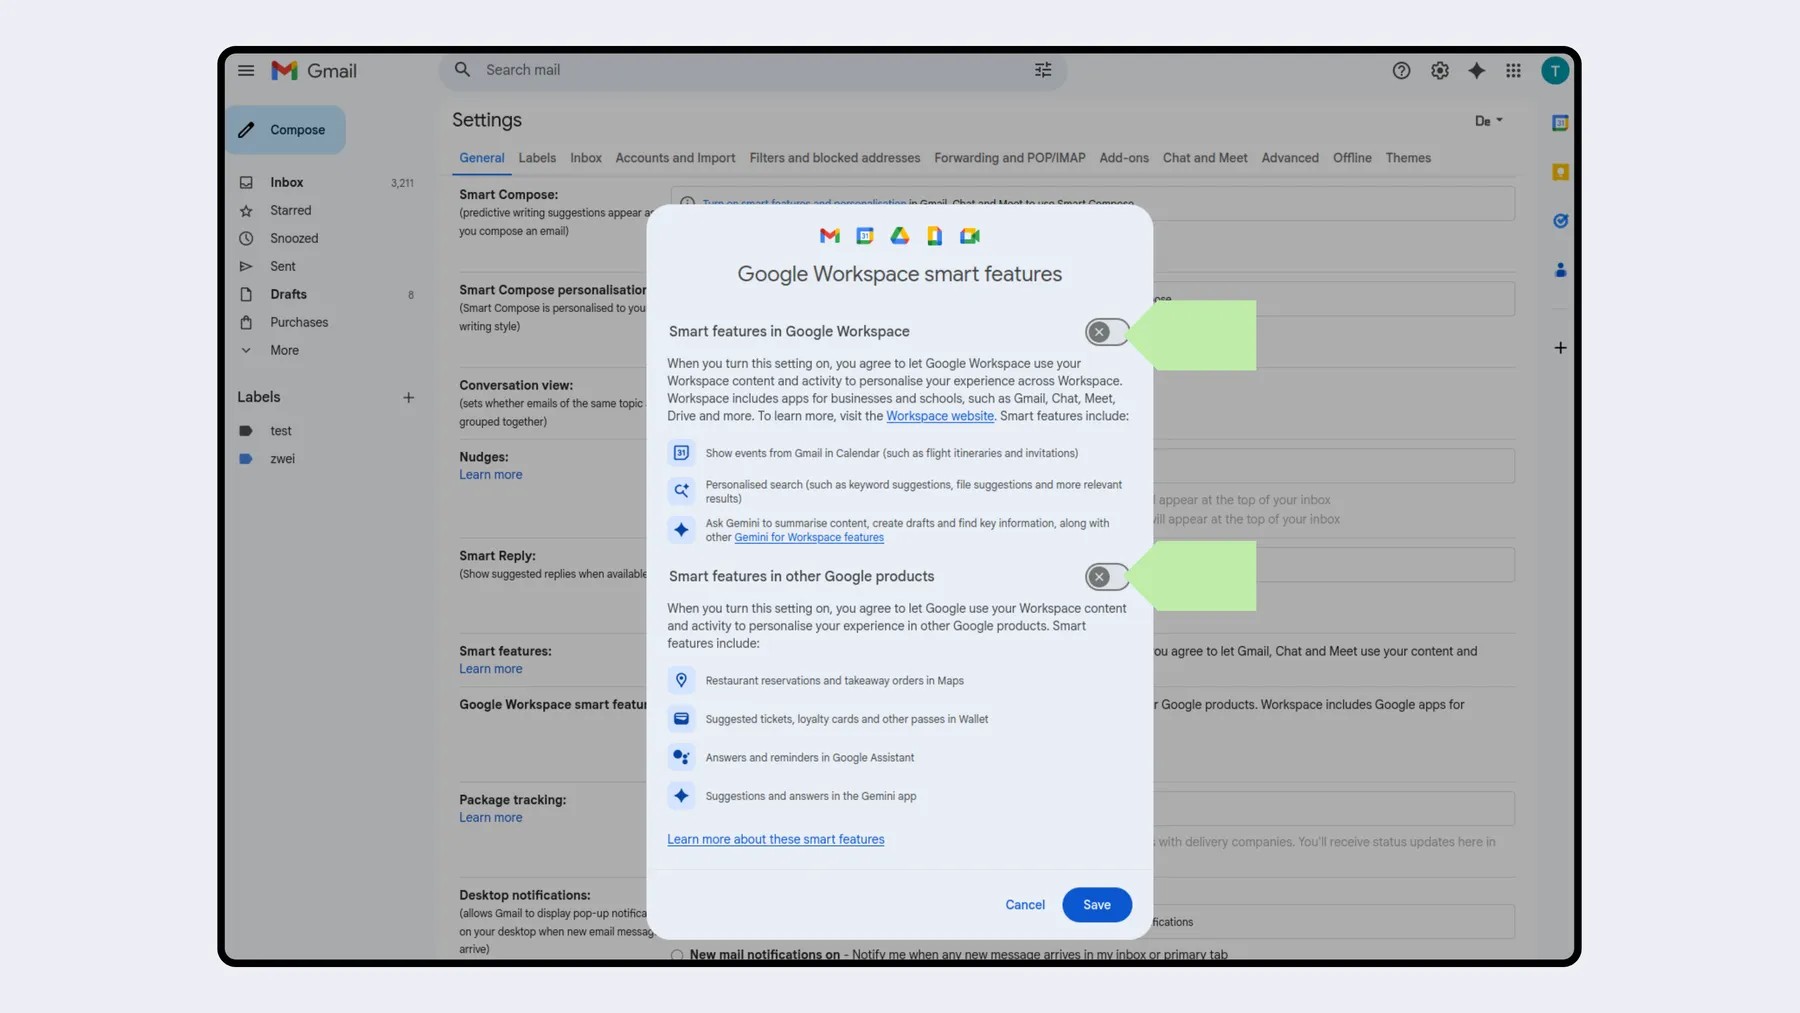The width and height of the screenshot is (1800, 1013).
Task: Click the search magnifier icon
Action: point(462,70)
